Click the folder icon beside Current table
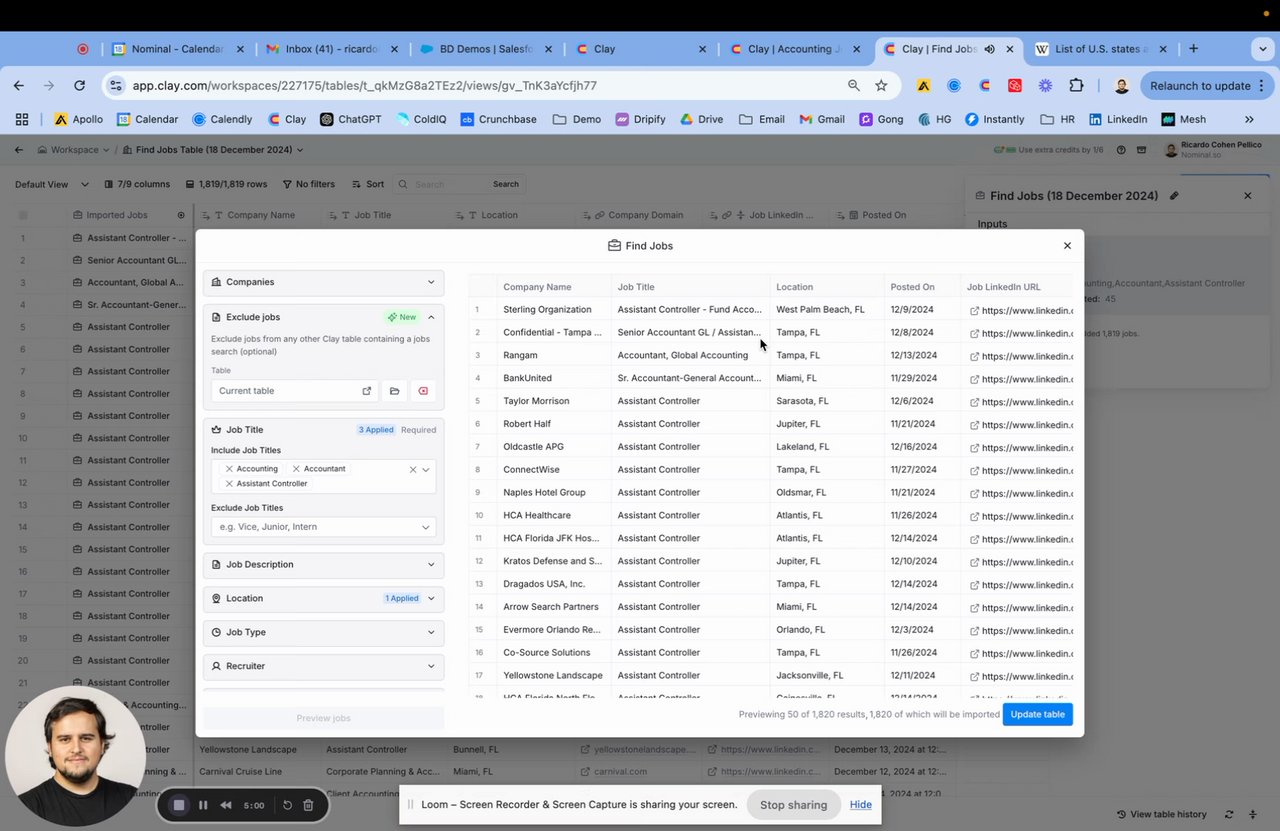 395,391
